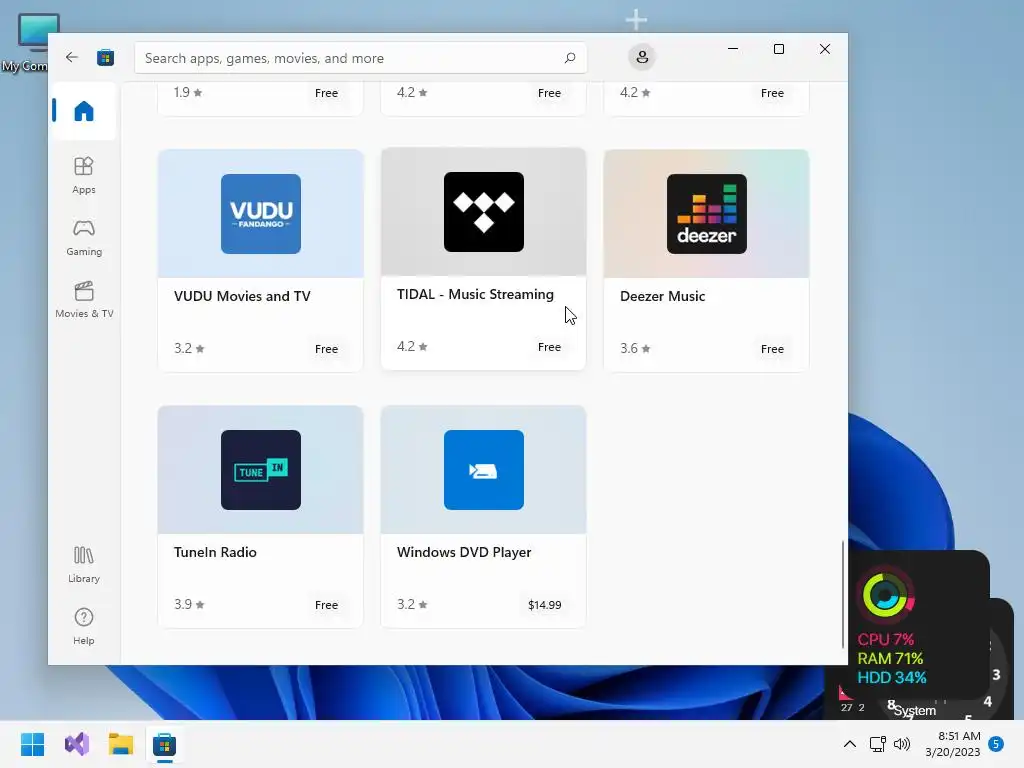Click the 3.2 rating on VUDU card
Image resolution: width=1024 pixels, height=768 pixels.
click(x=189, y=348)
